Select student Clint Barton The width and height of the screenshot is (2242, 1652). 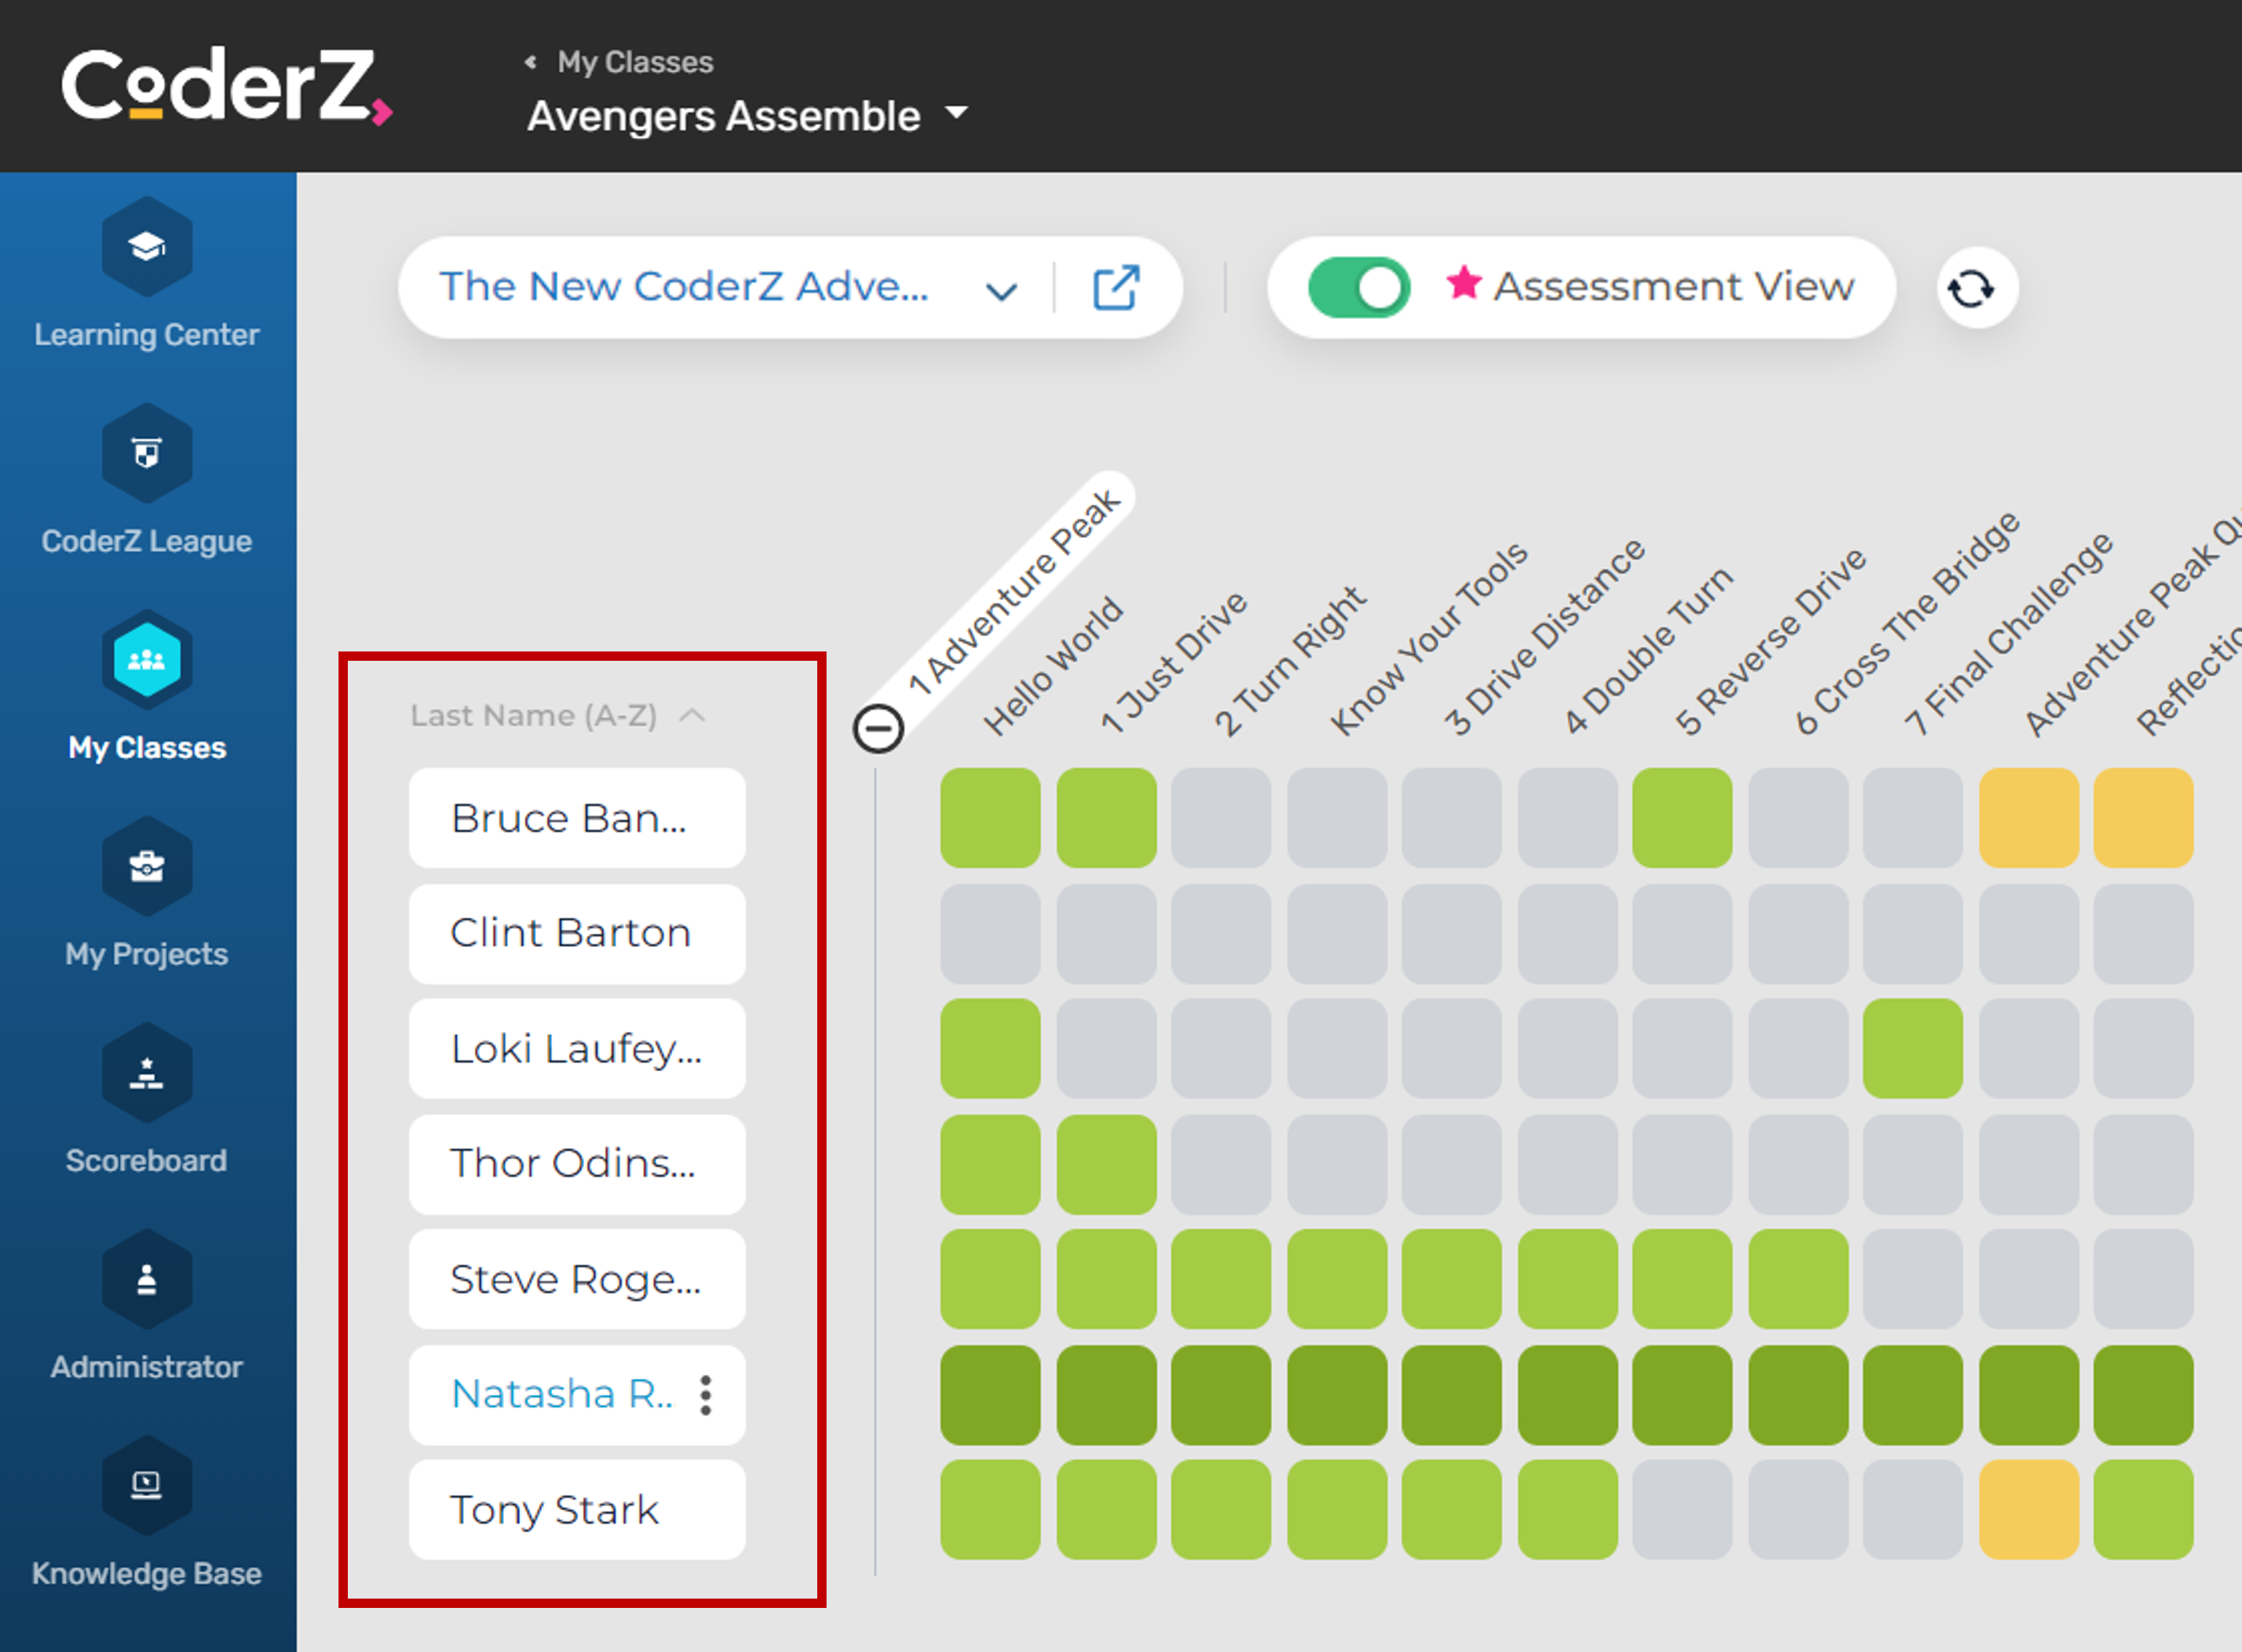click(576, 933)
